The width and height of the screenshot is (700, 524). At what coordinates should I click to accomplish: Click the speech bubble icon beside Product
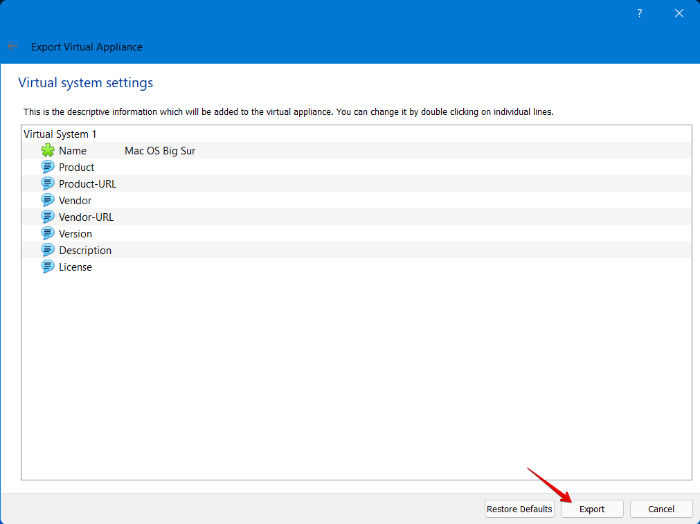click(x=48, y=167)
